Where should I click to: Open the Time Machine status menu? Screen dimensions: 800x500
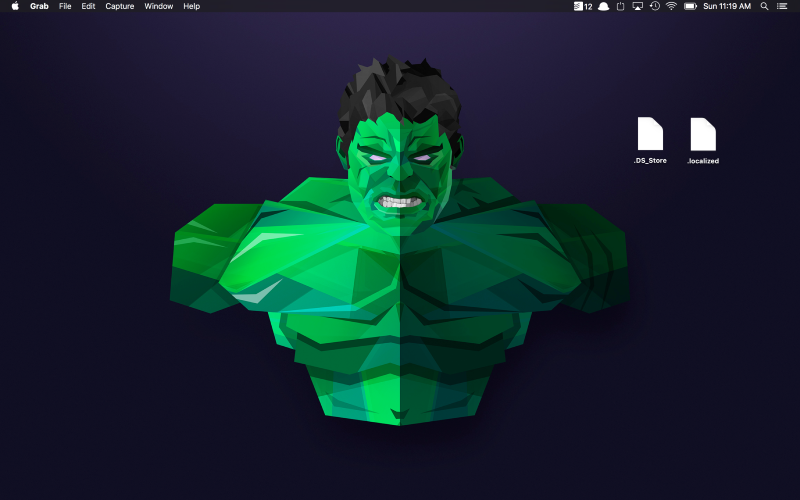click(x=654, y=6)
